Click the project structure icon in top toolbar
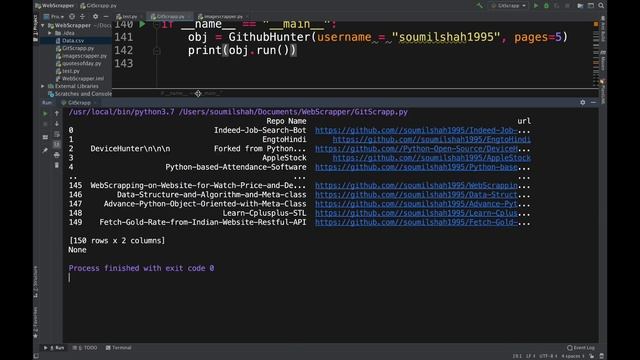Viewport: 640px width, 360px height. 580,6
